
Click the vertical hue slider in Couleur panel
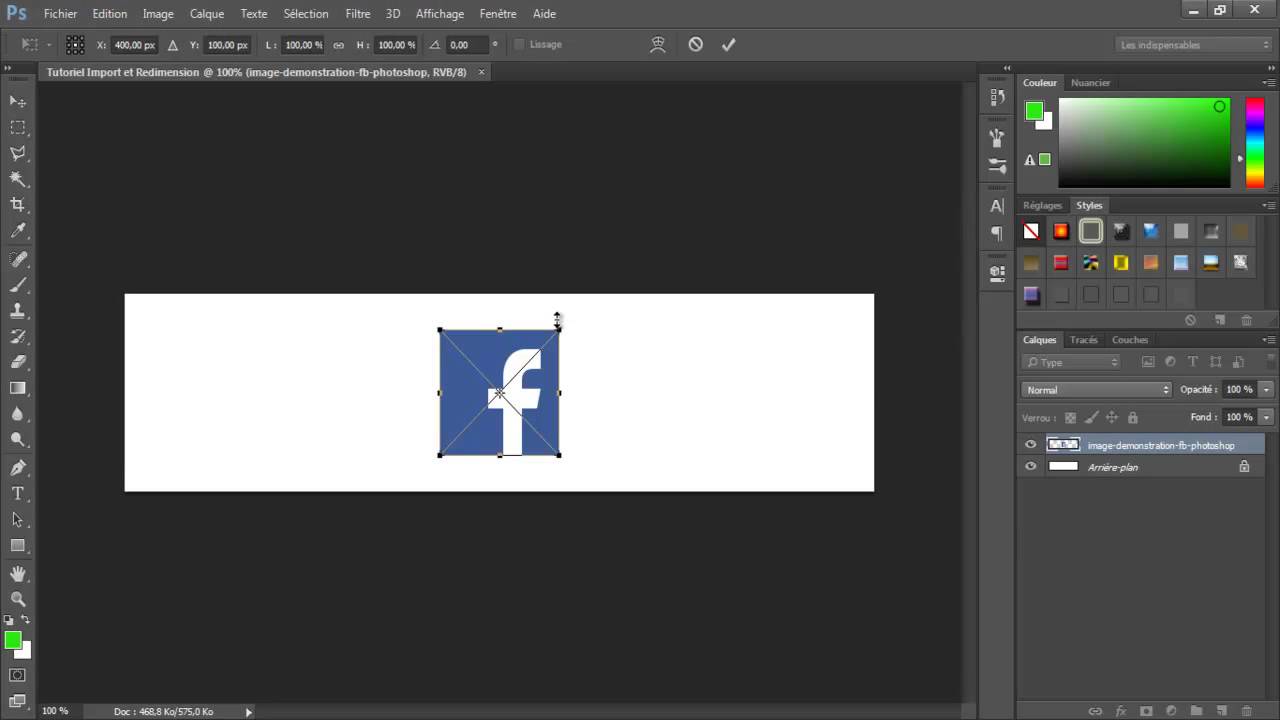1254,142
